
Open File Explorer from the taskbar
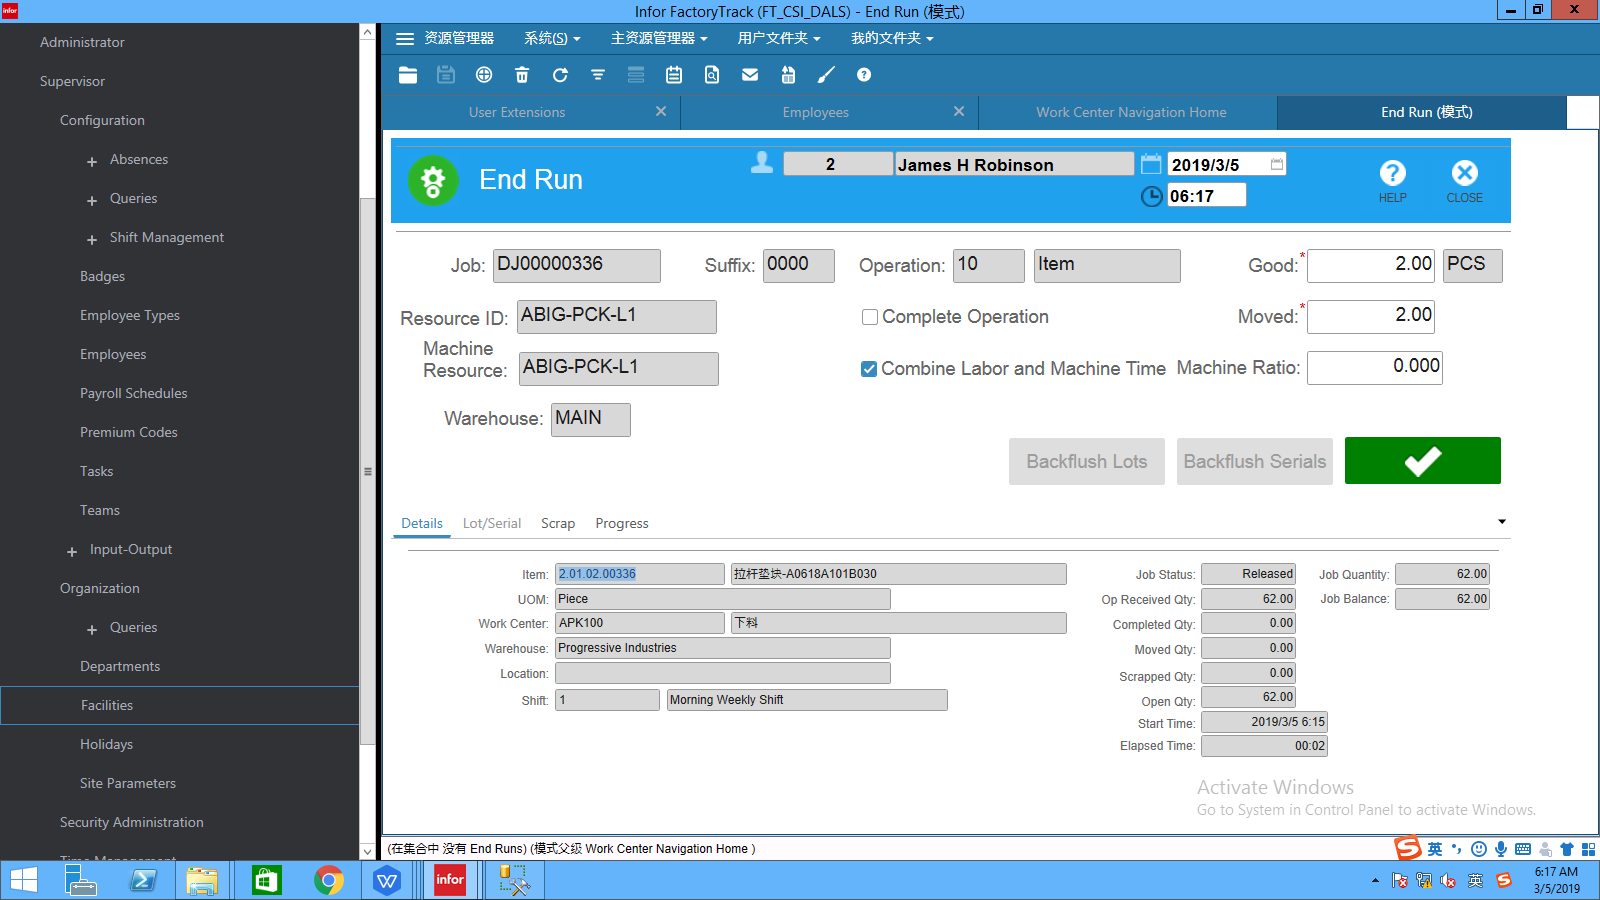pos(201,880)
